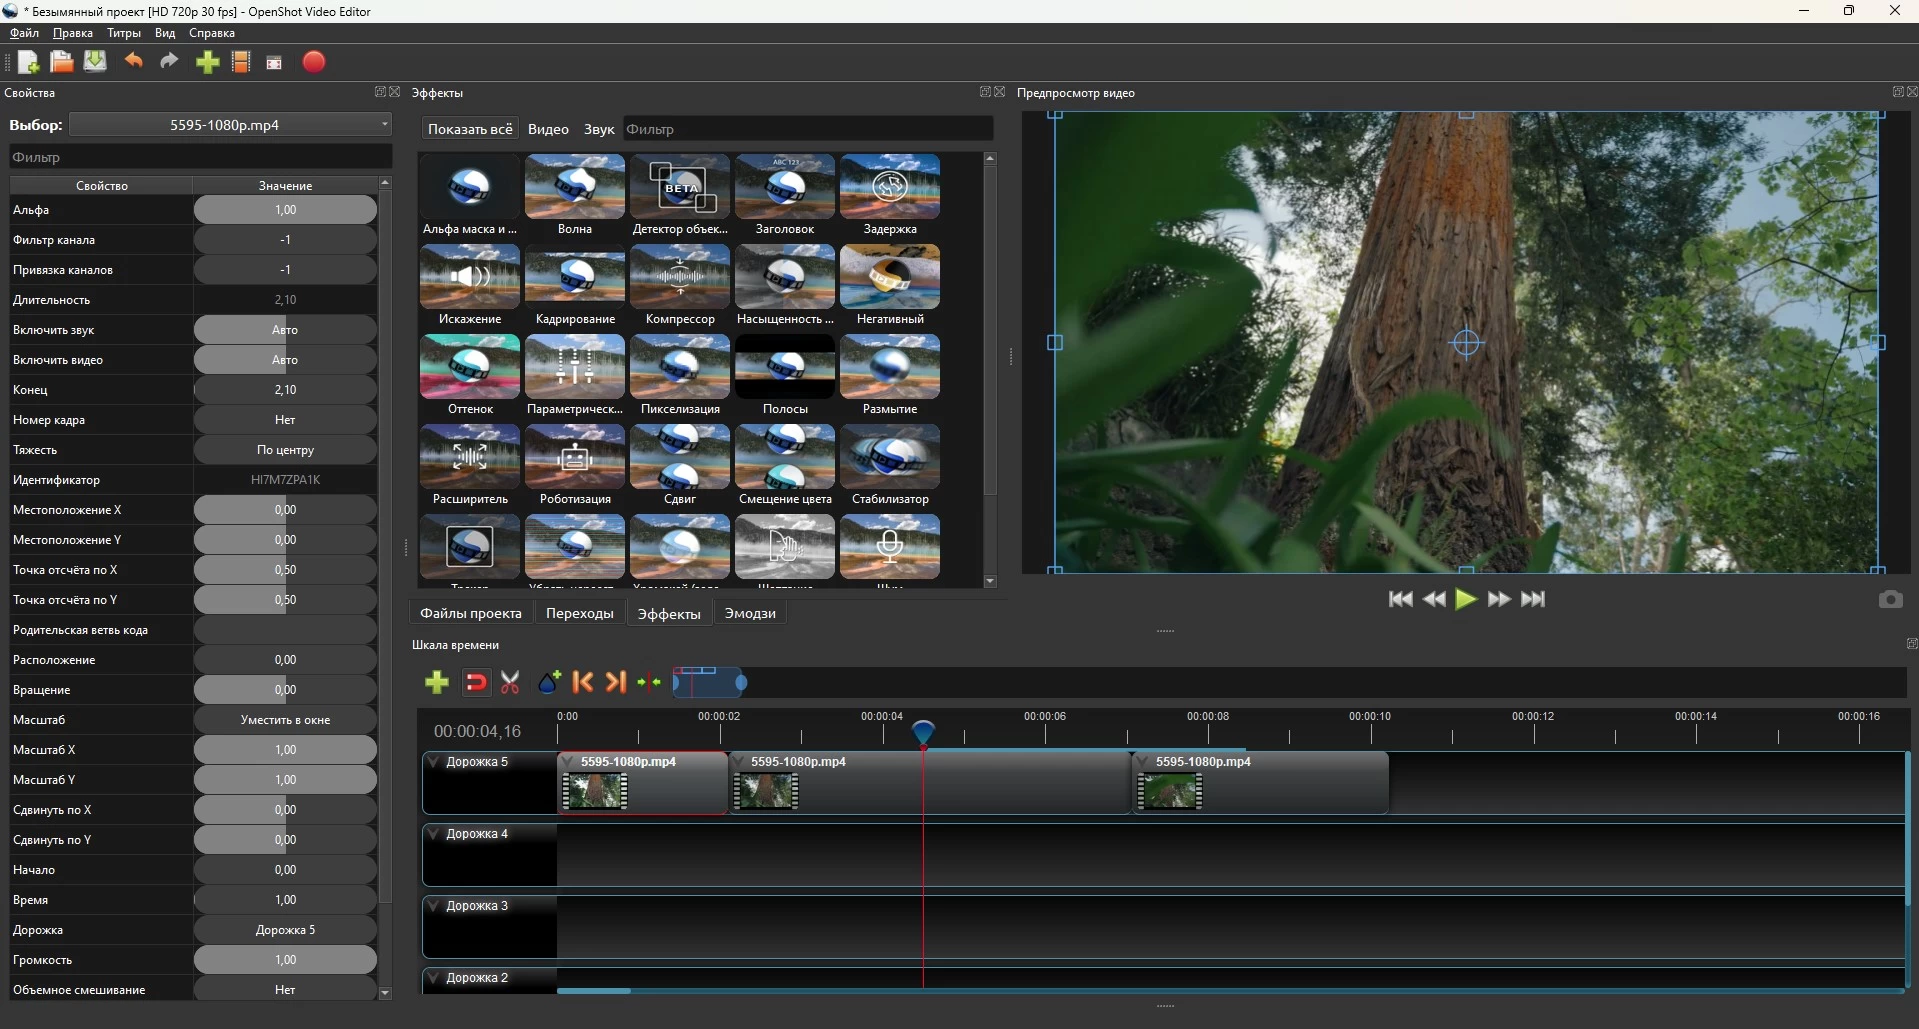Save the current frame with the camera icon
This screenshot has width=1919, height=1029.
(1890, 599)
